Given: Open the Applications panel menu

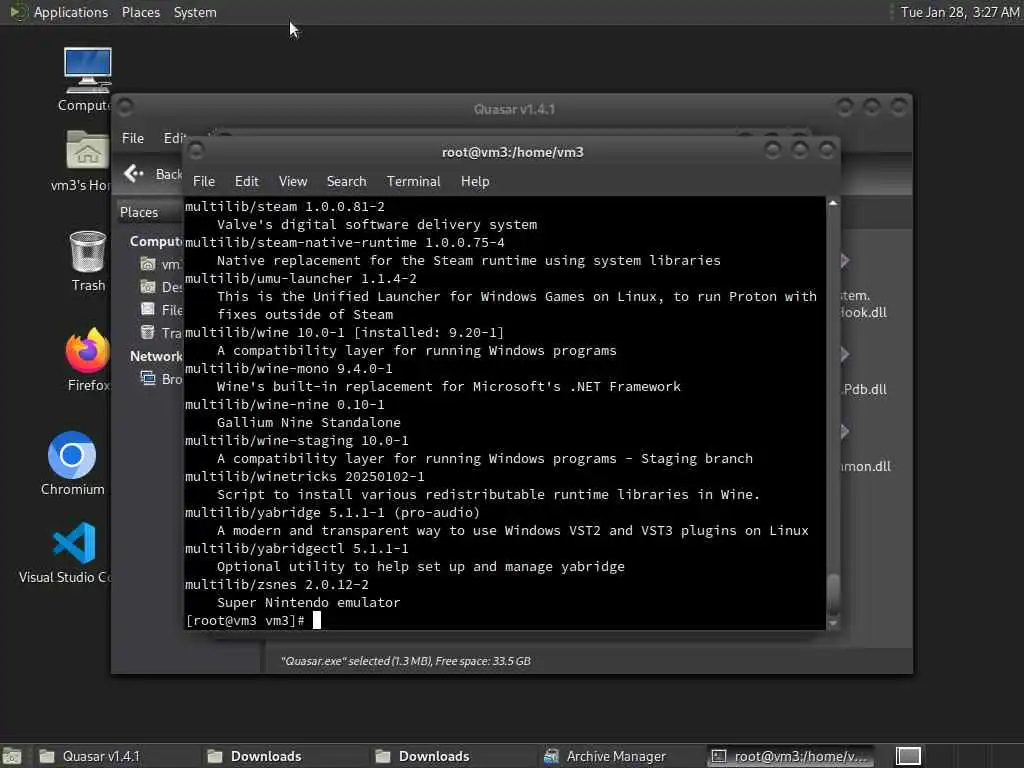Looking at the screenshot, I should pyautogui.click(x=71, y=12).
